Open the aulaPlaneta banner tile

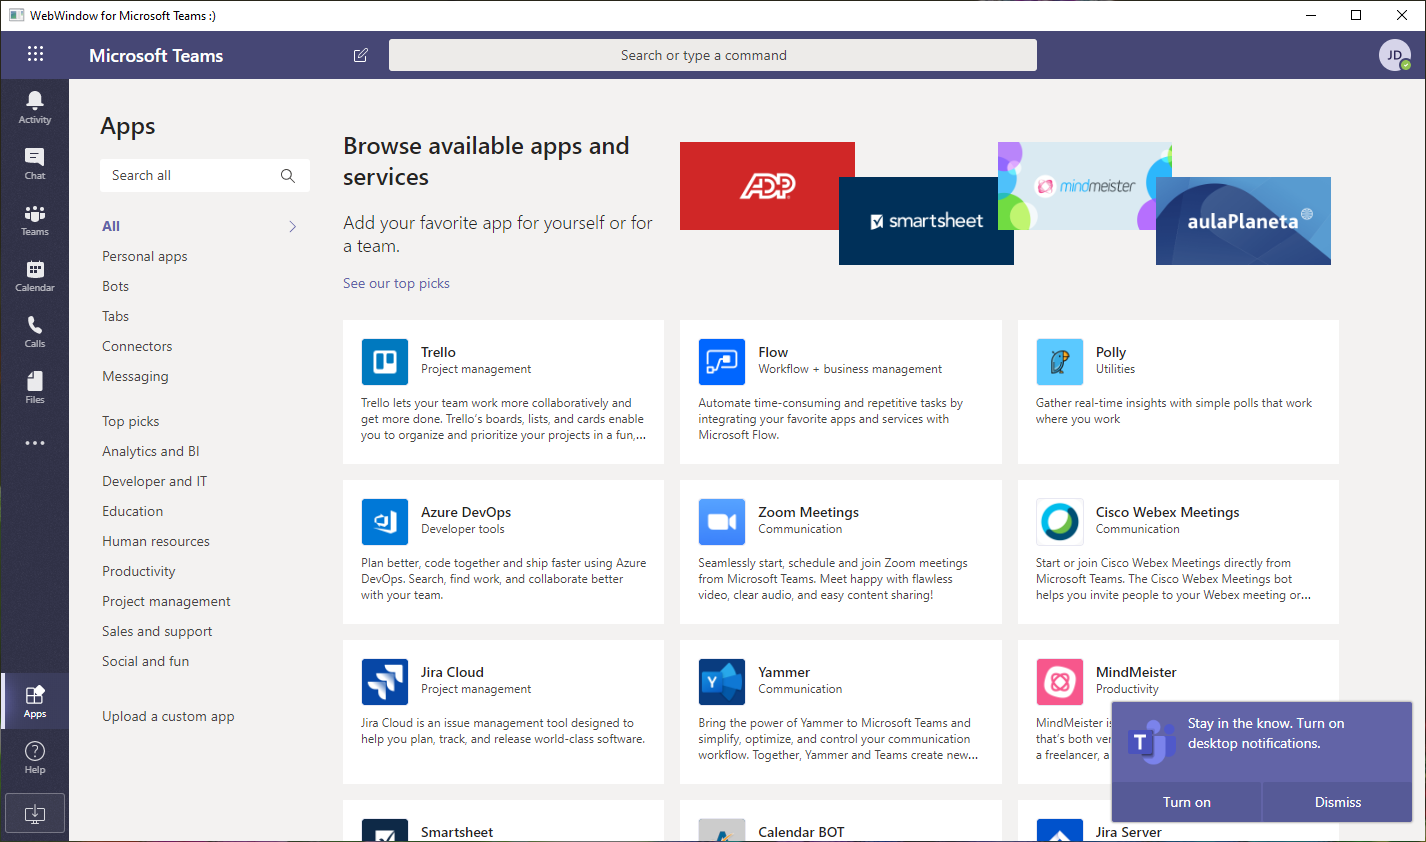click(x=1243, y=221)
